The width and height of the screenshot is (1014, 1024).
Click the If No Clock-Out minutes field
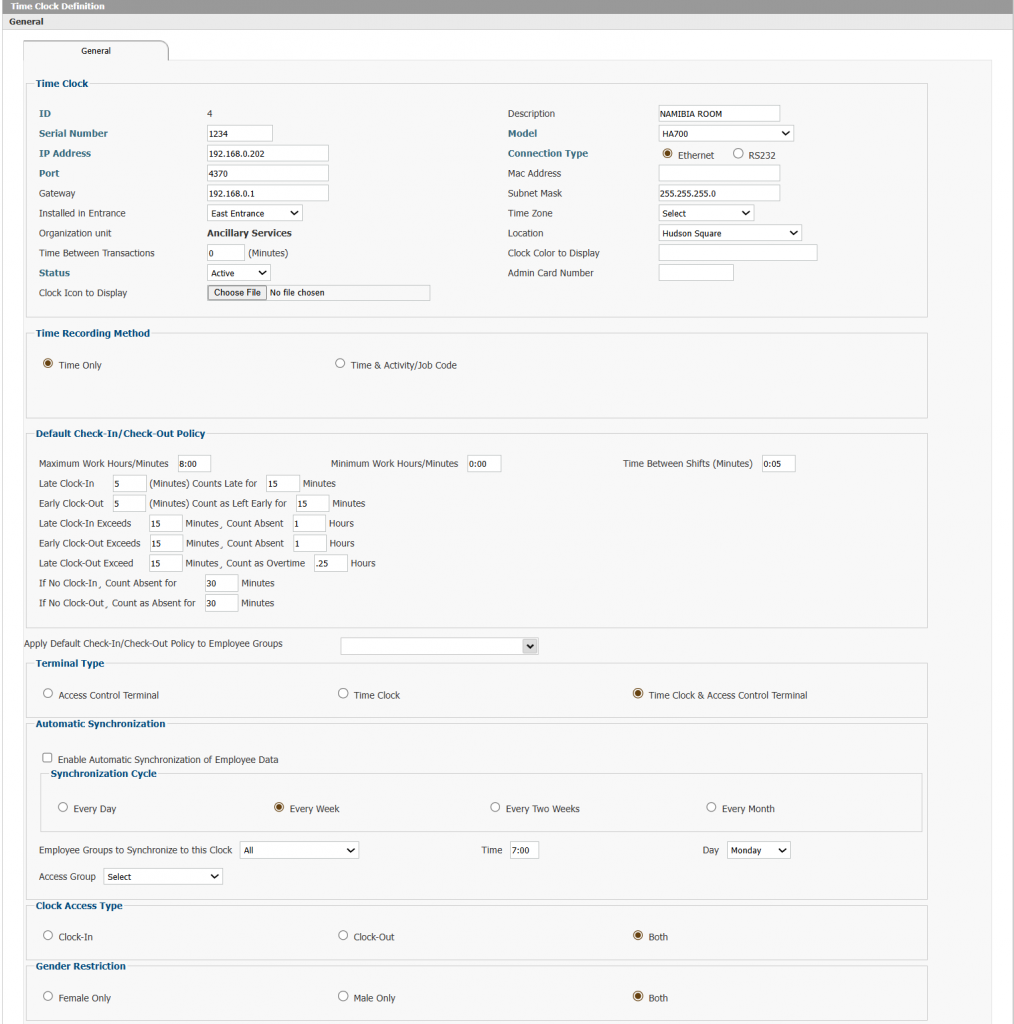click(221, 603)
